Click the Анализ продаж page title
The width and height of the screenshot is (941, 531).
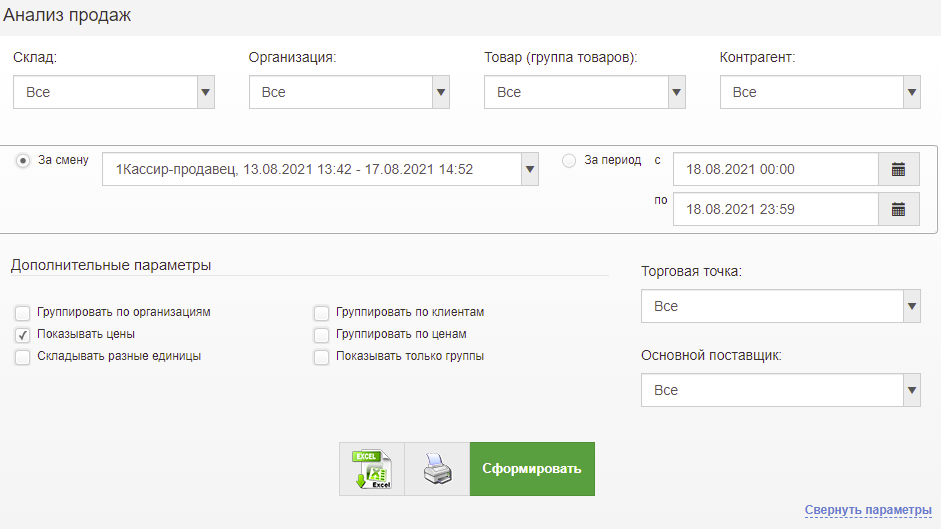(x=67, y=15)
